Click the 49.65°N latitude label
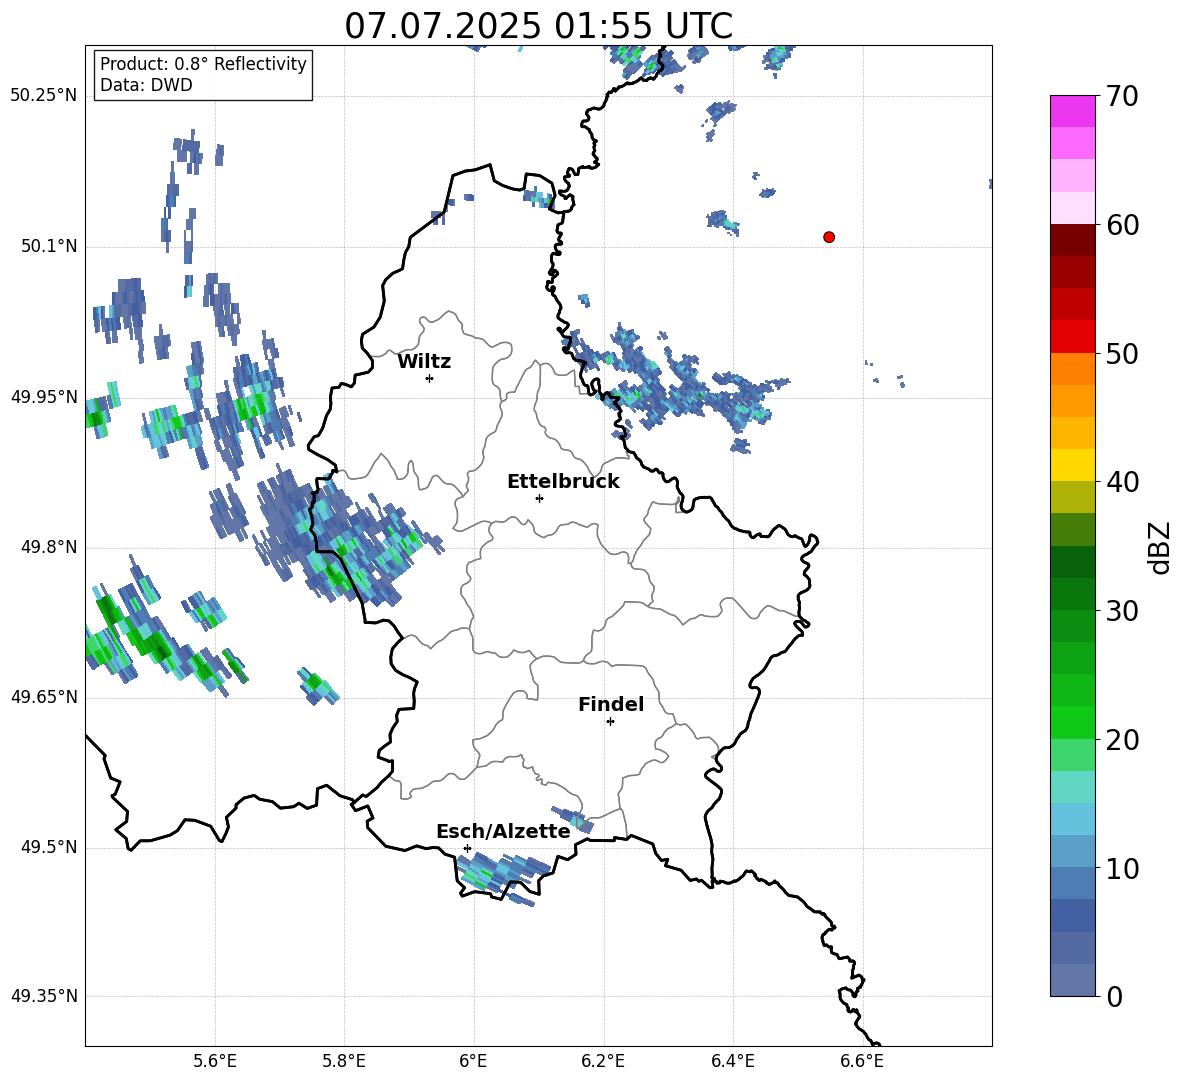1184x1081 pixels. click(x=44, y=697)
